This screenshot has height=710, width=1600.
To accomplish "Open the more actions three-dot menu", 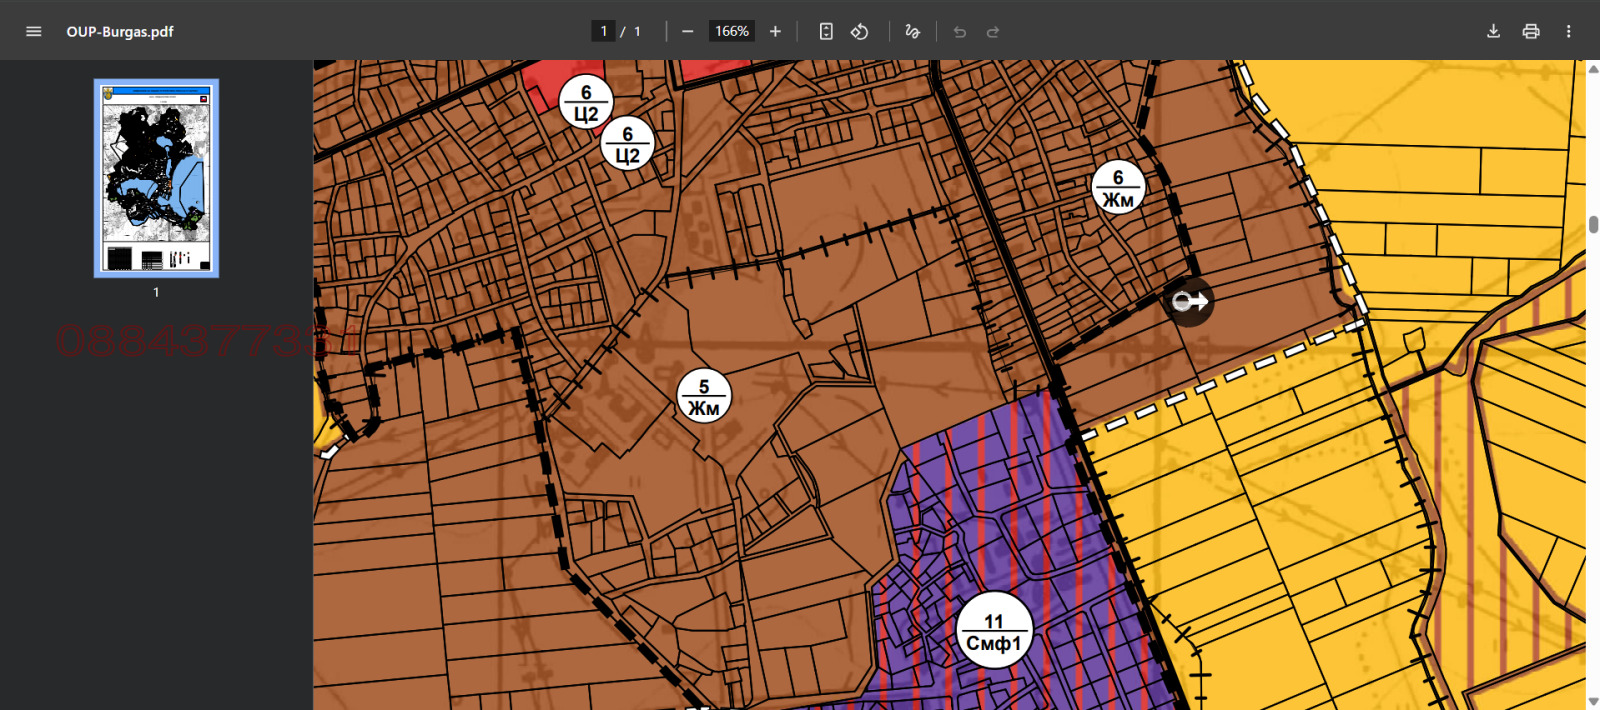I will [1568, 31].
